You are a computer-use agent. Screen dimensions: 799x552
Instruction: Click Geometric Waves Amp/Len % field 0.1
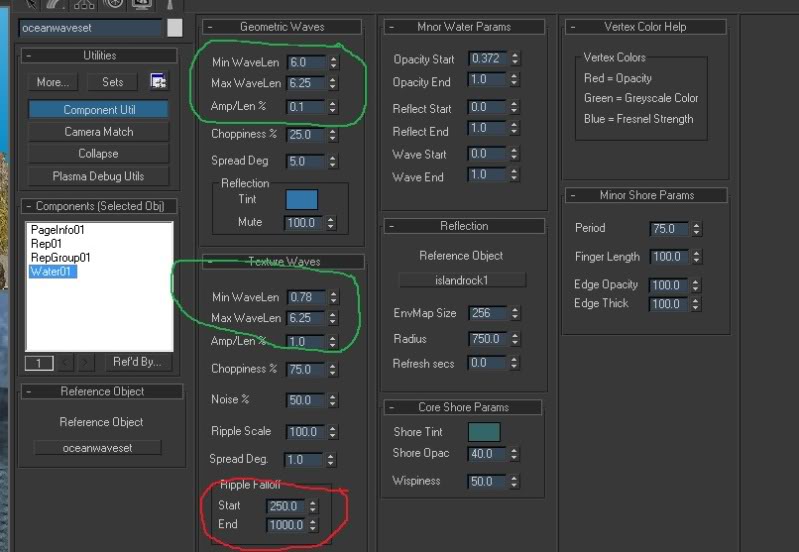click(306, 107)
